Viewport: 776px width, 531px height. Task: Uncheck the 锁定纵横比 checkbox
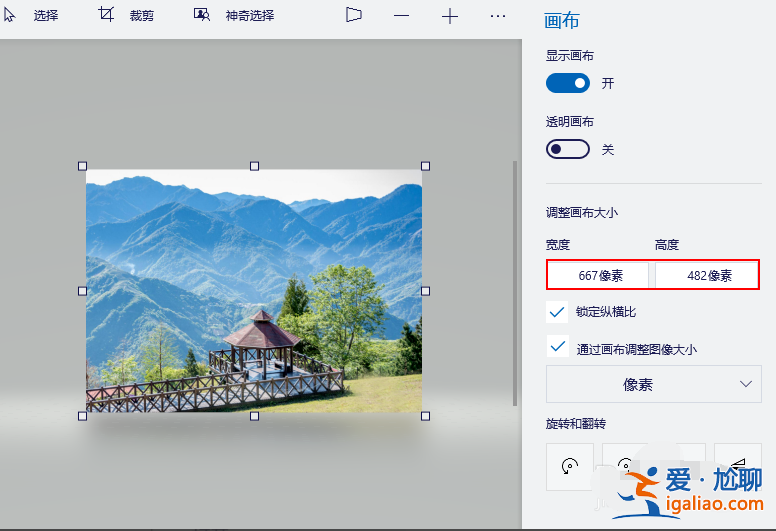click(x=557, y=312)
